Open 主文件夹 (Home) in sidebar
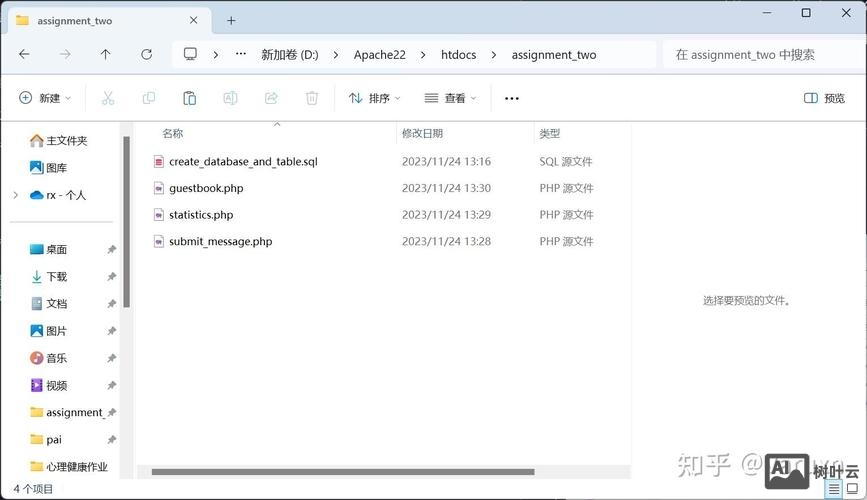This screenshot has width=867, height=500. 59,140
